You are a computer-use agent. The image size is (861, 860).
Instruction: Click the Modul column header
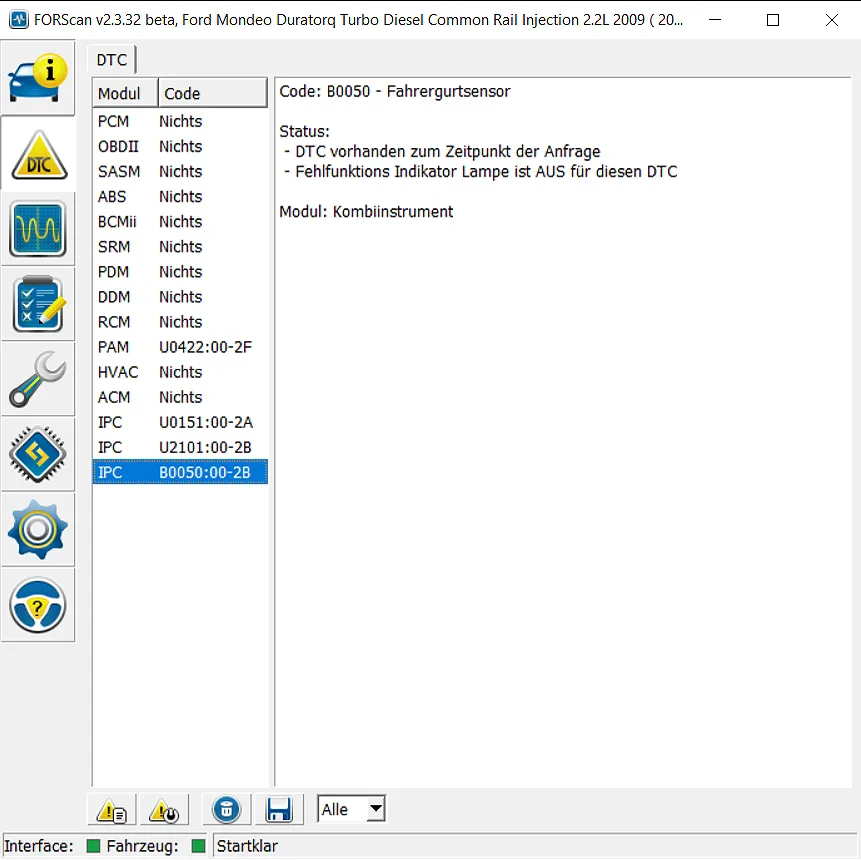(125, 94)
